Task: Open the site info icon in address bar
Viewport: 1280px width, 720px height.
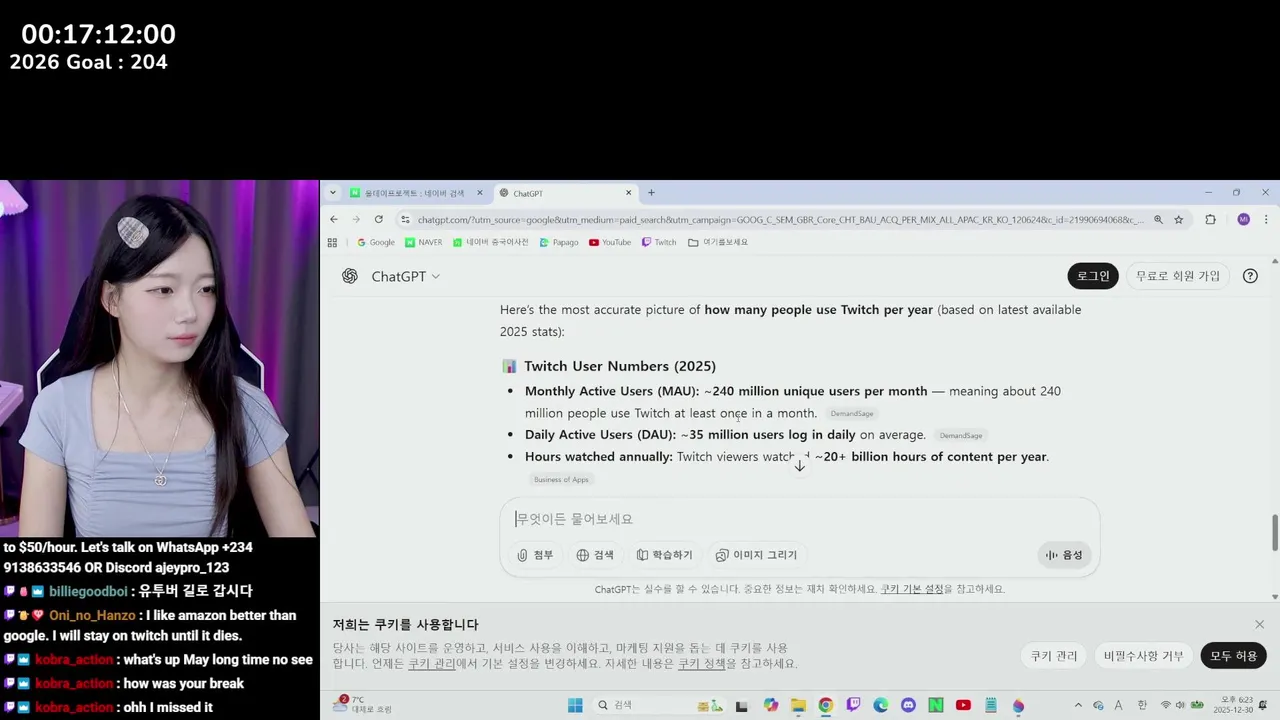Action: 405,219
